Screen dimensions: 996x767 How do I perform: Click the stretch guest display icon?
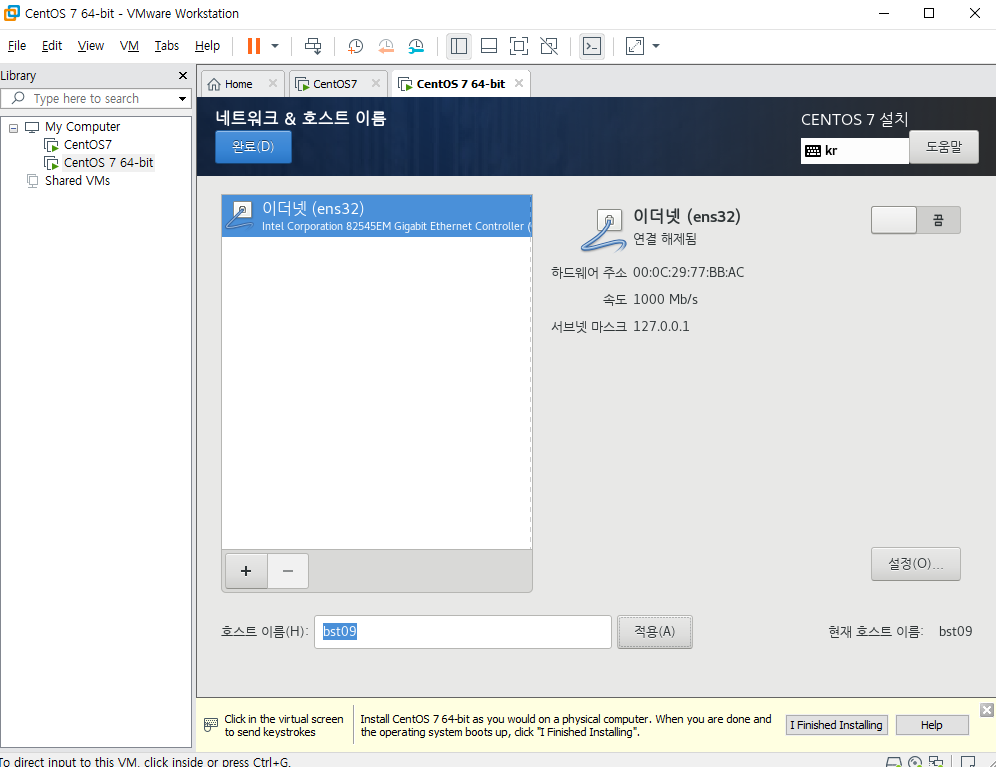[635, 46]
